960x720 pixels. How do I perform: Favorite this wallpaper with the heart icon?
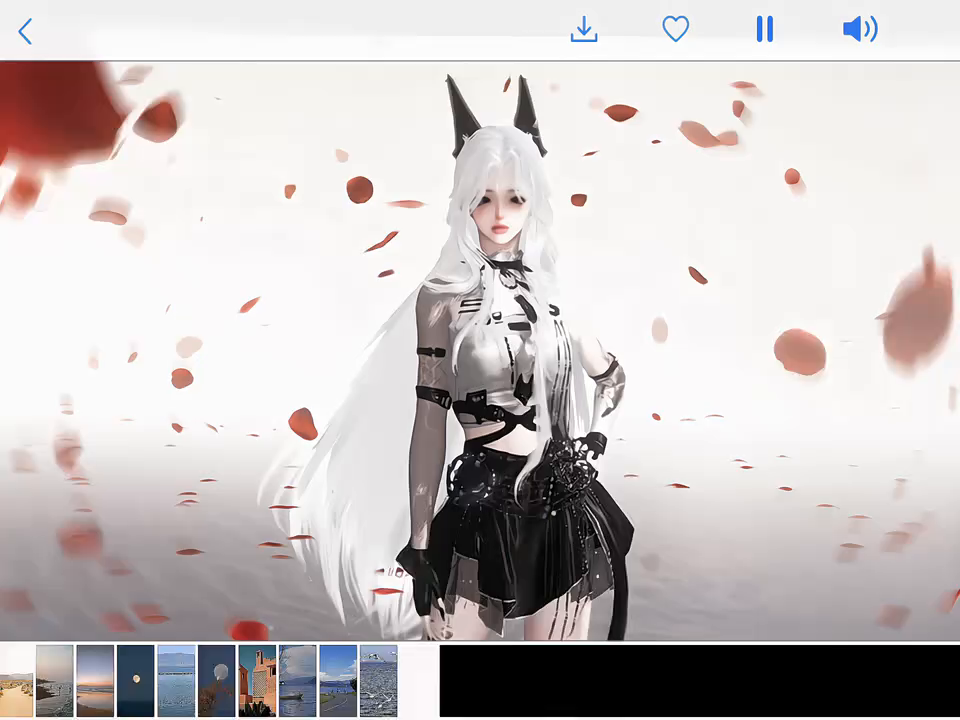(x=676, y=29)
